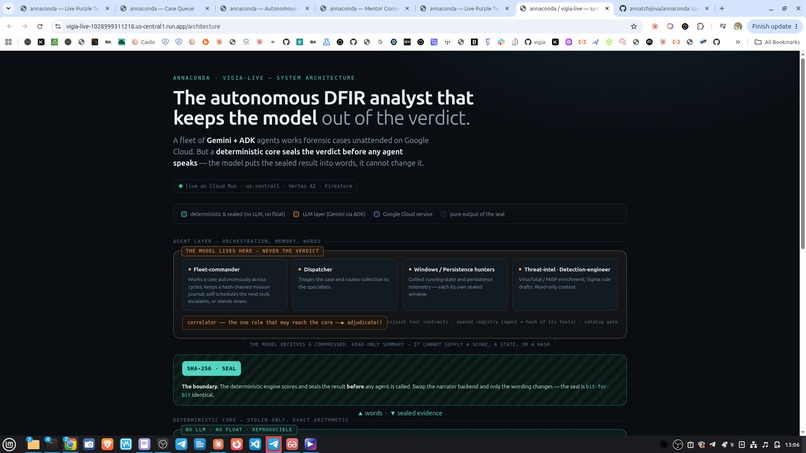This screenshot has height=453, width=806.
Task: Select the Windows / Persistence hunters card
Action: (454, 284)
